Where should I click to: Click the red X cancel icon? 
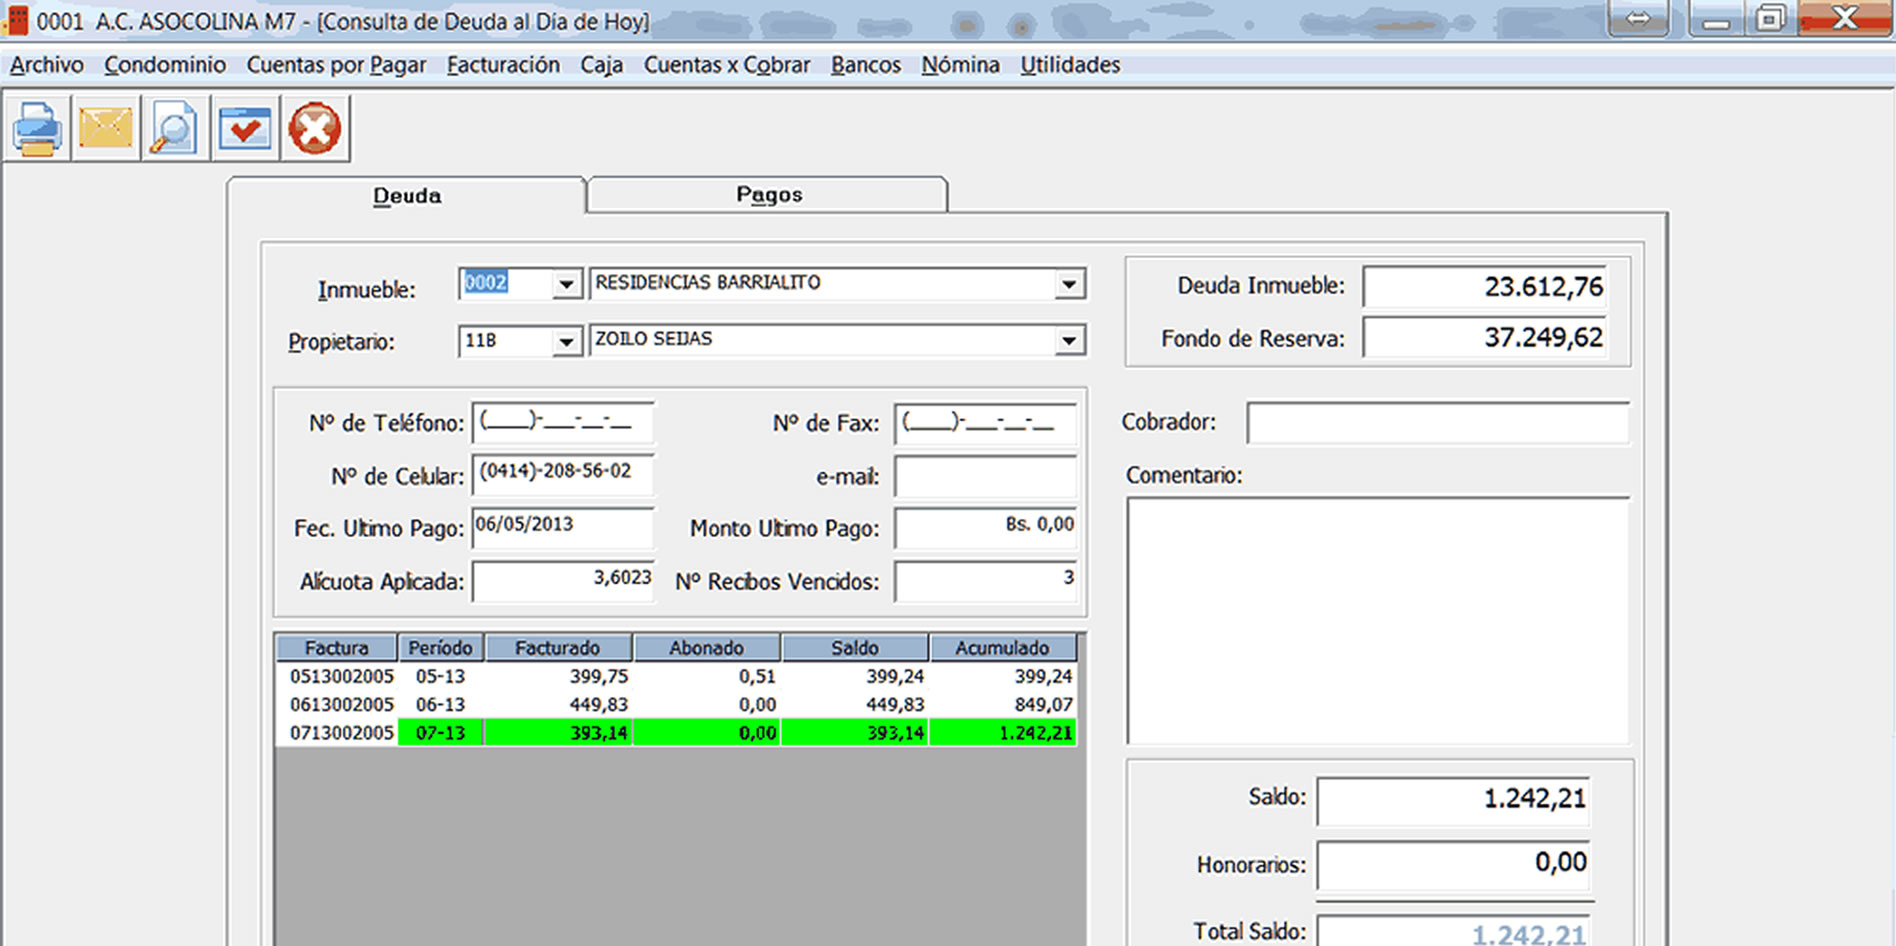pyautogui.click(x=315, y=129)
